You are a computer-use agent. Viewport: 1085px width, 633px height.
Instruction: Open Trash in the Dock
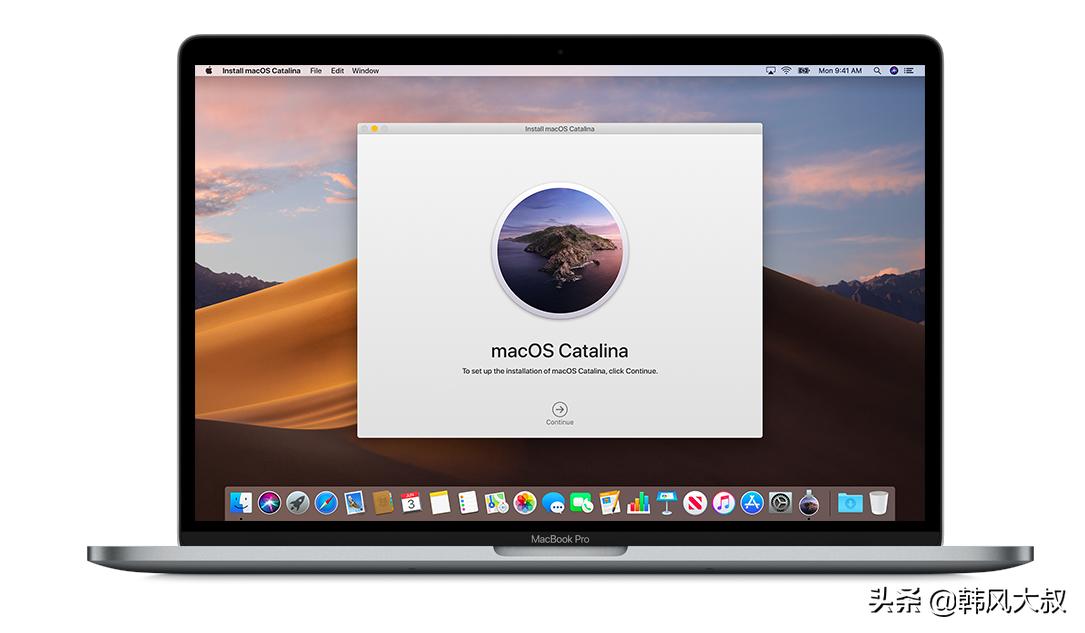(x=878, y=503)
